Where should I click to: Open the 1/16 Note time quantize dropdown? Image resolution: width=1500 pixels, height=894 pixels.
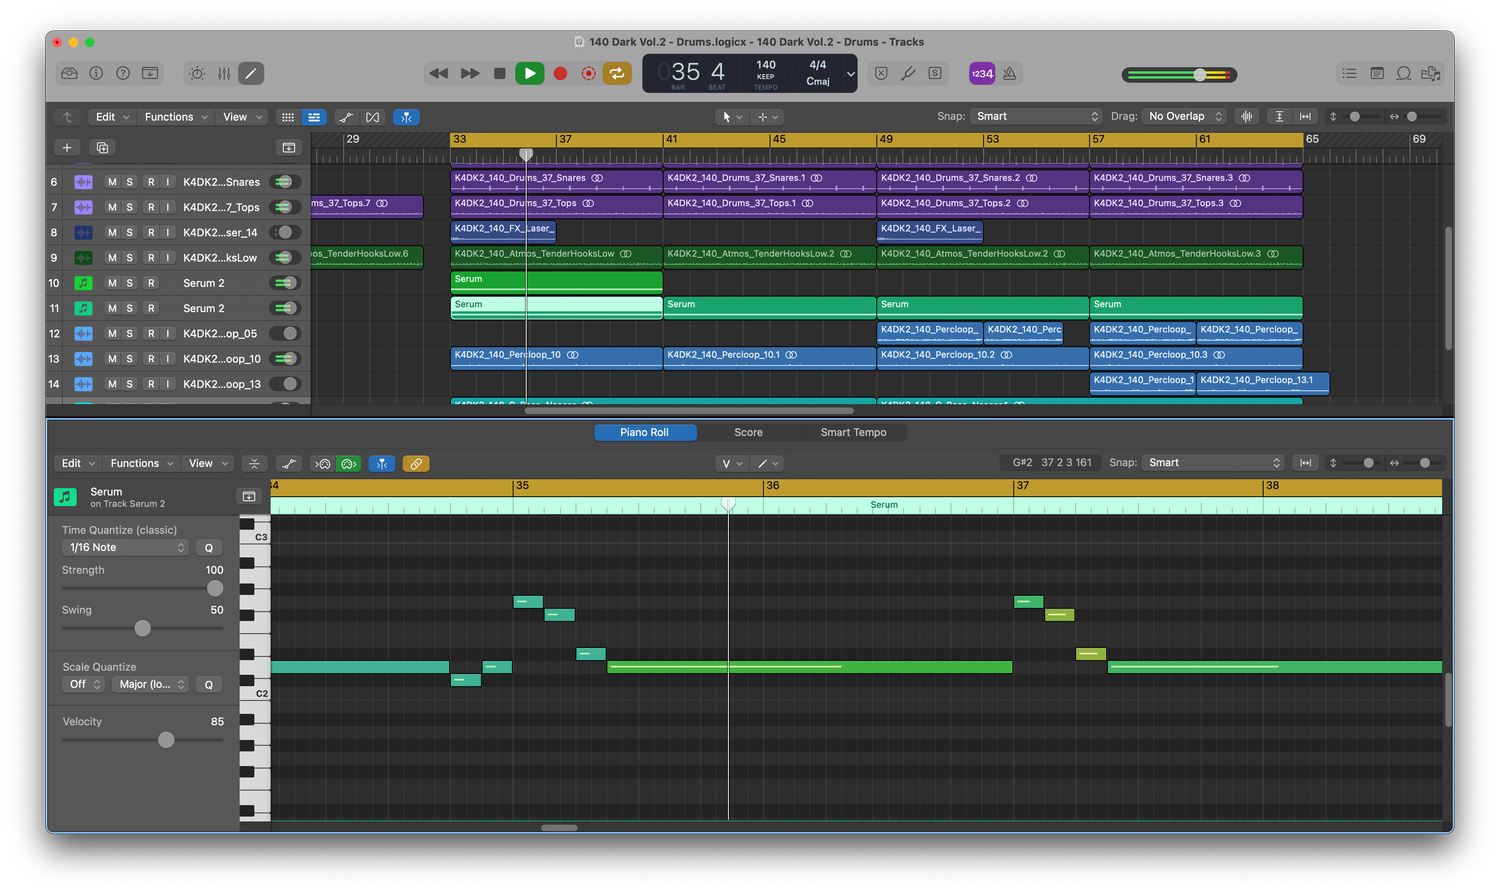[x=126, y=547]
